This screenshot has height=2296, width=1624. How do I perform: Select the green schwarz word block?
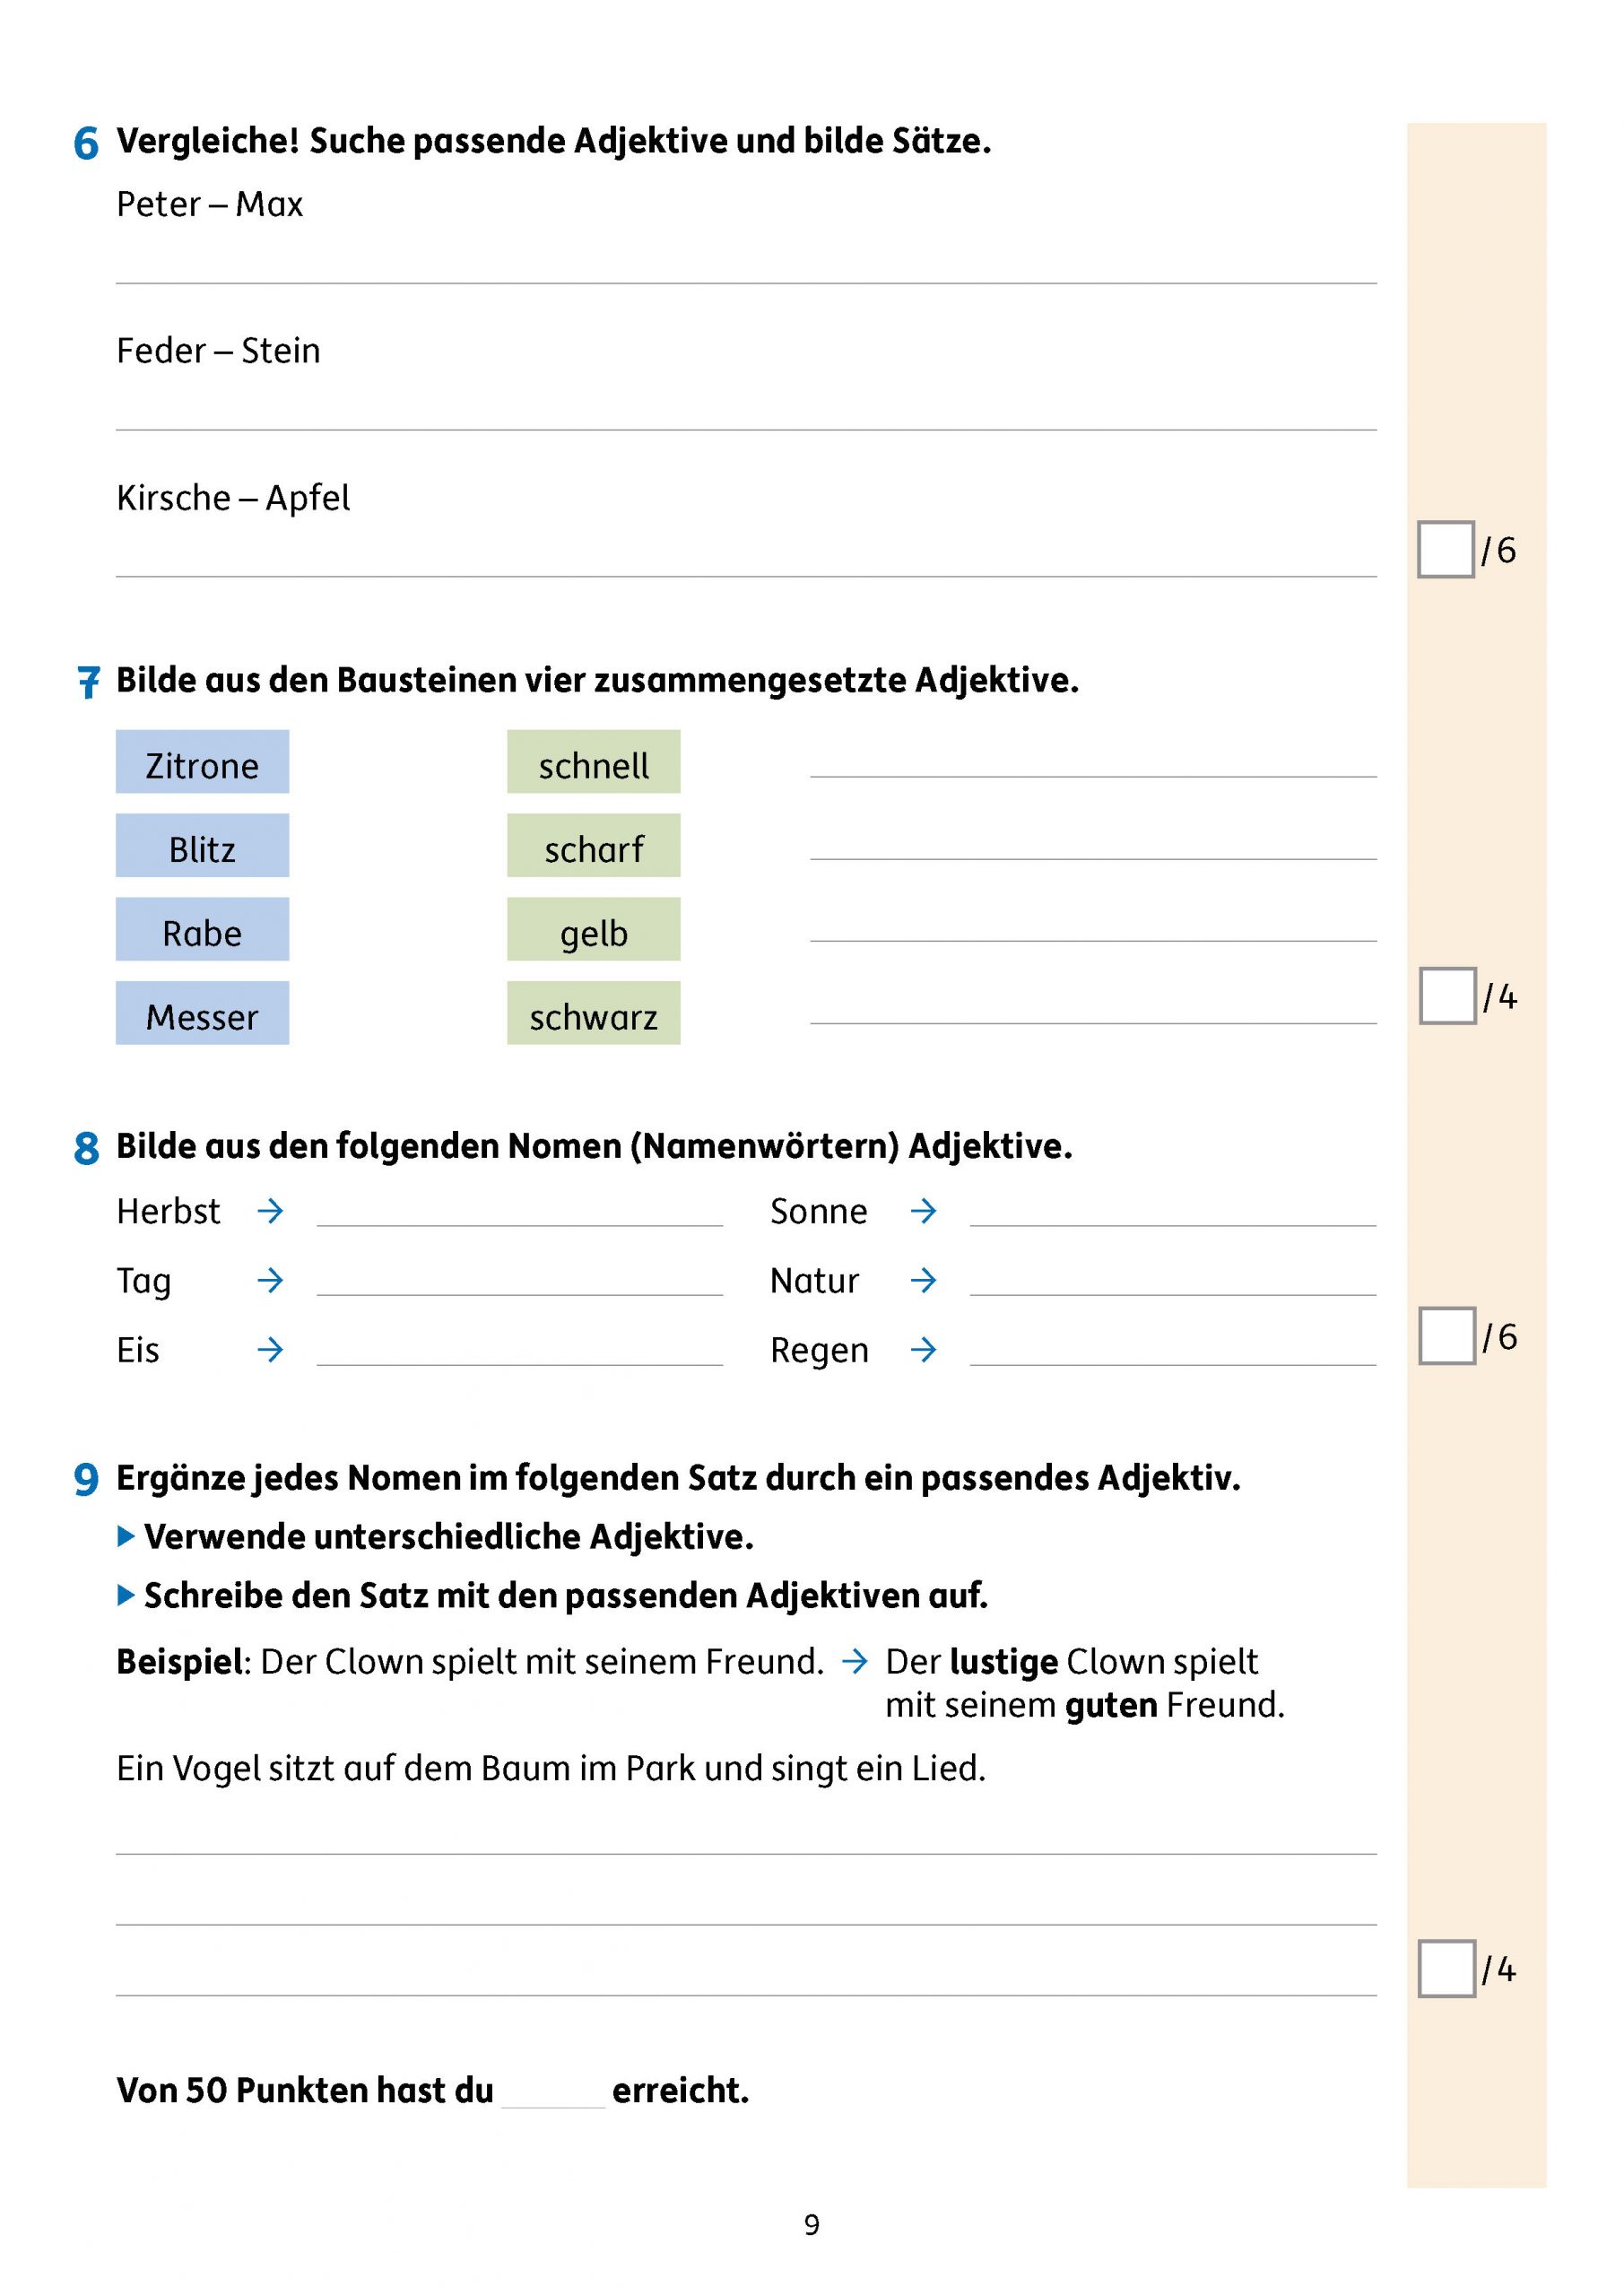point(593,1013)
